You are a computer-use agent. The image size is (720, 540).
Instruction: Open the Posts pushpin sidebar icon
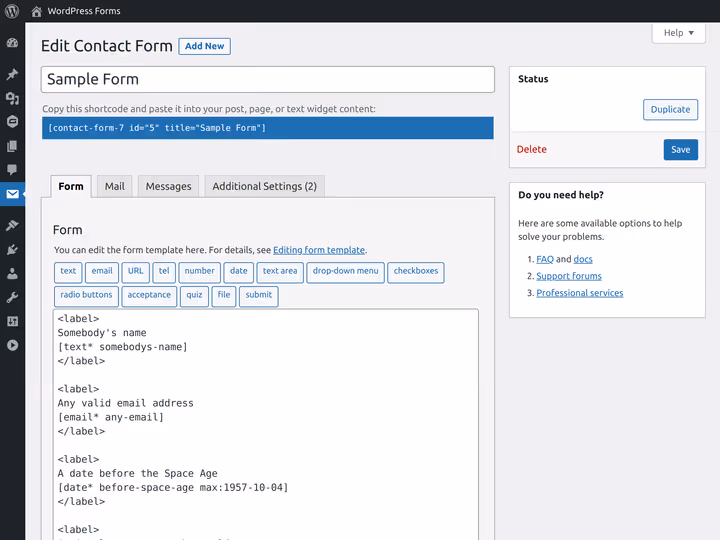pyautogui.click(x=12, y=74)
